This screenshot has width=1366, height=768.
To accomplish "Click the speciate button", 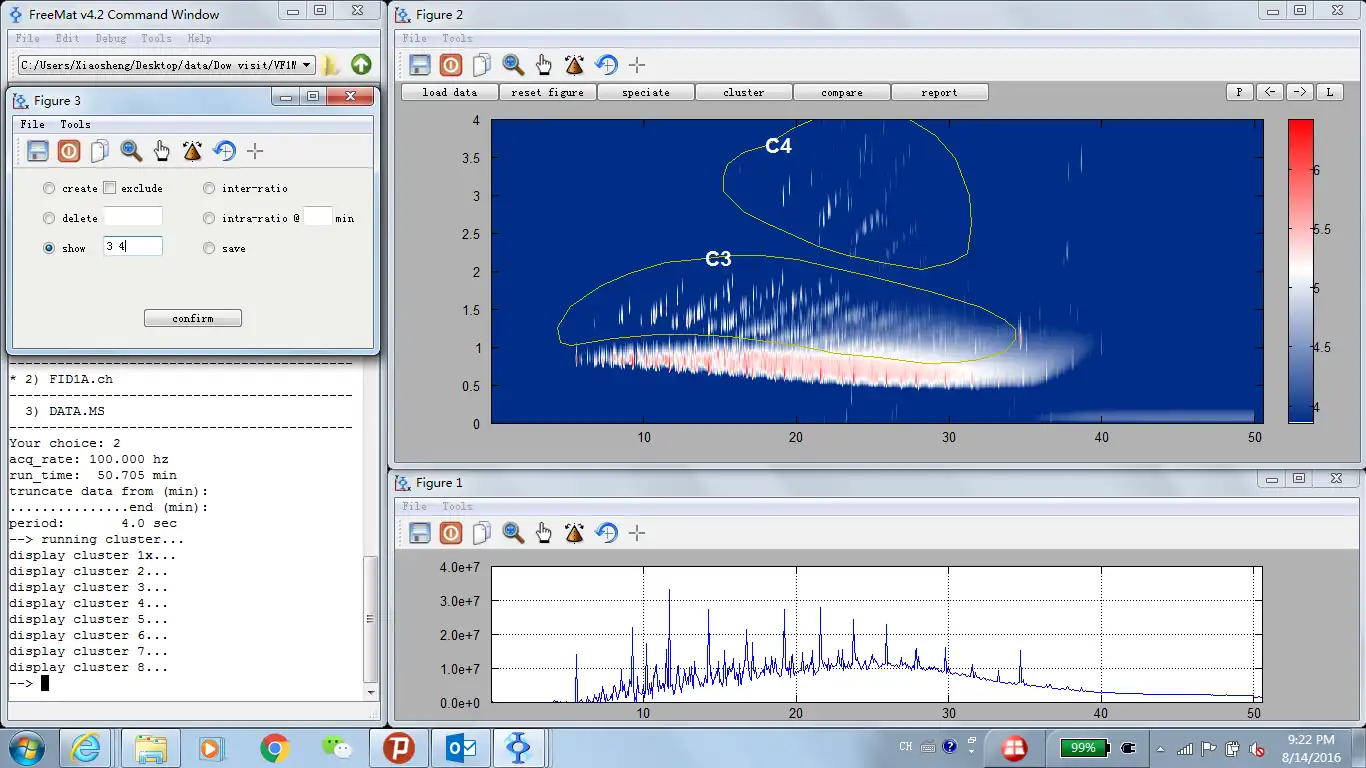I will [646, 92].
